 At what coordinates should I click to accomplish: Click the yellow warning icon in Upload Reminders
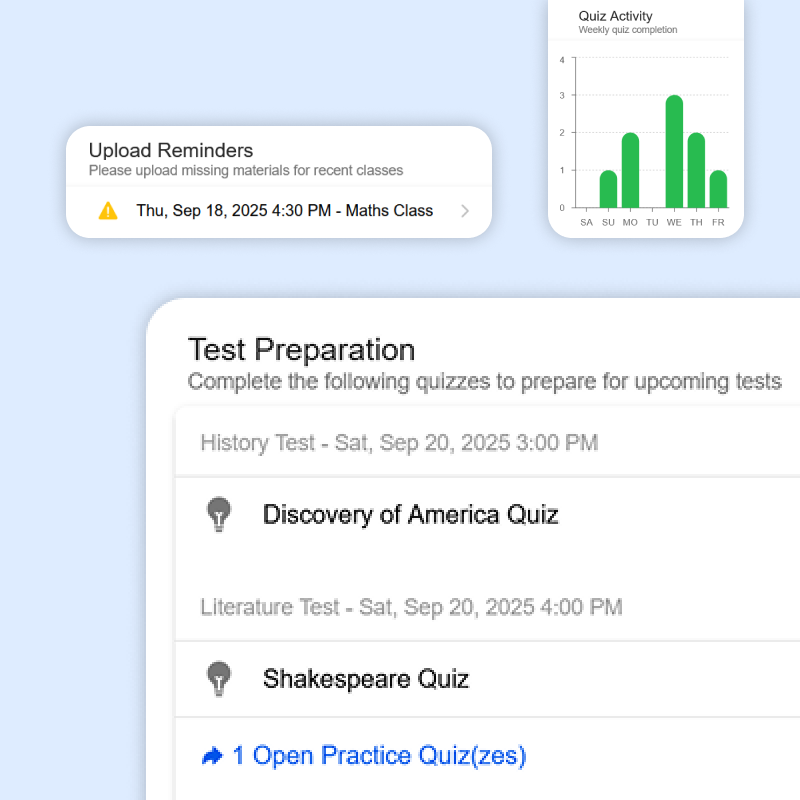click(x=108, y=211)
